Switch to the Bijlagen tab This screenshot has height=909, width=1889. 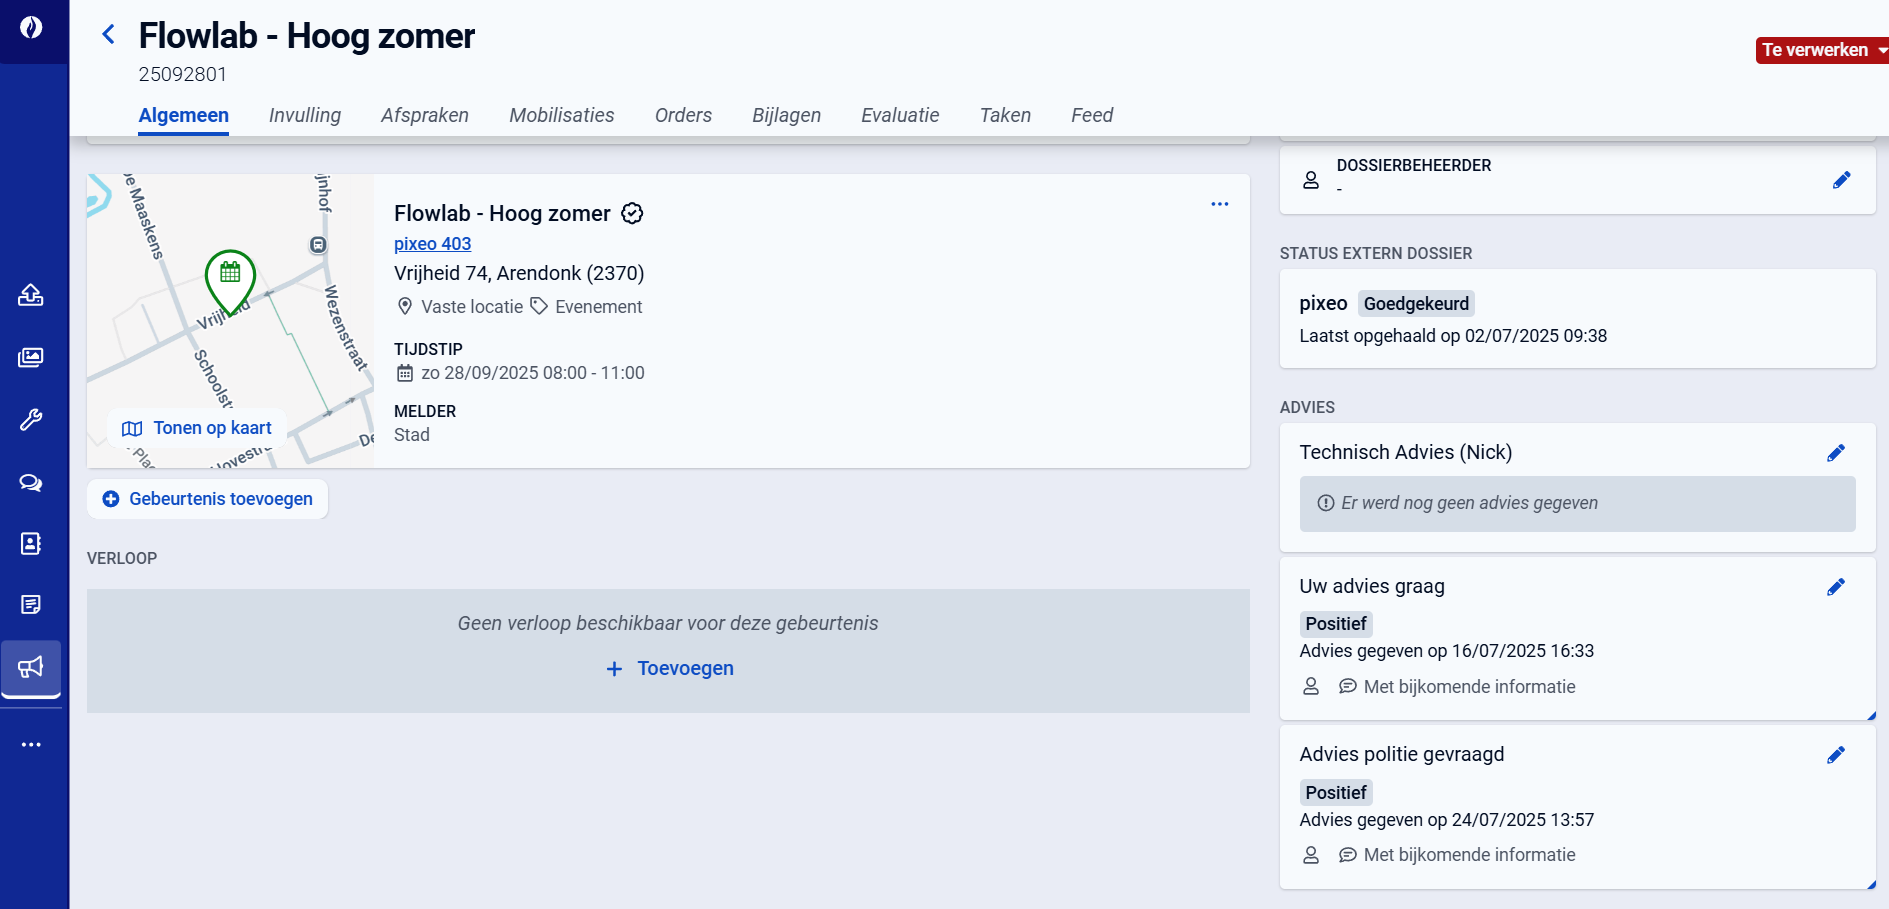786,115
